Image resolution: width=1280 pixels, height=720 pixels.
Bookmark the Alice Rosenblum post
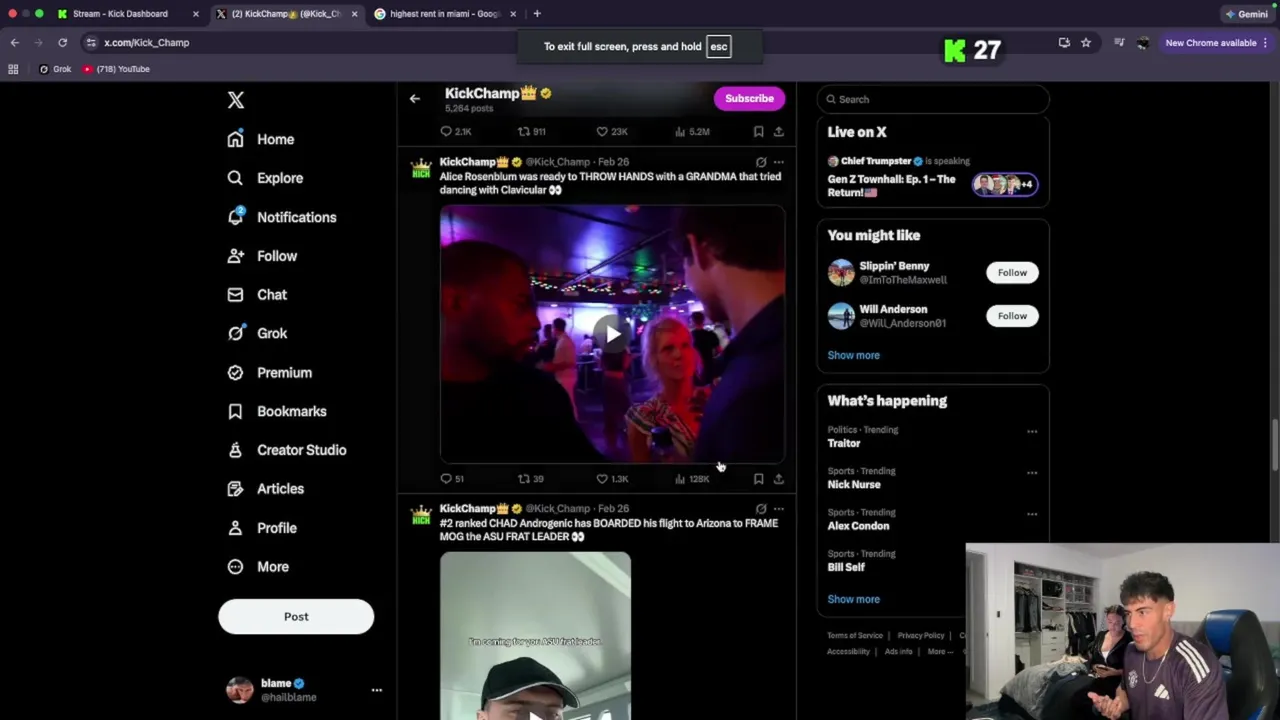[x=758, y=479]
